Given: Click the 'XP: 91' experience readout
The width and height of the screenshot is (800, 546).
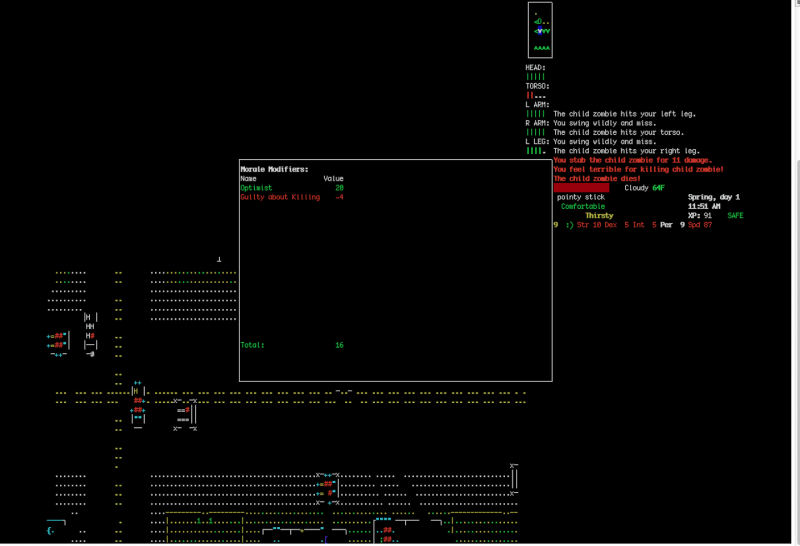Looking at the screenshot, I should [x=699, y=216].
